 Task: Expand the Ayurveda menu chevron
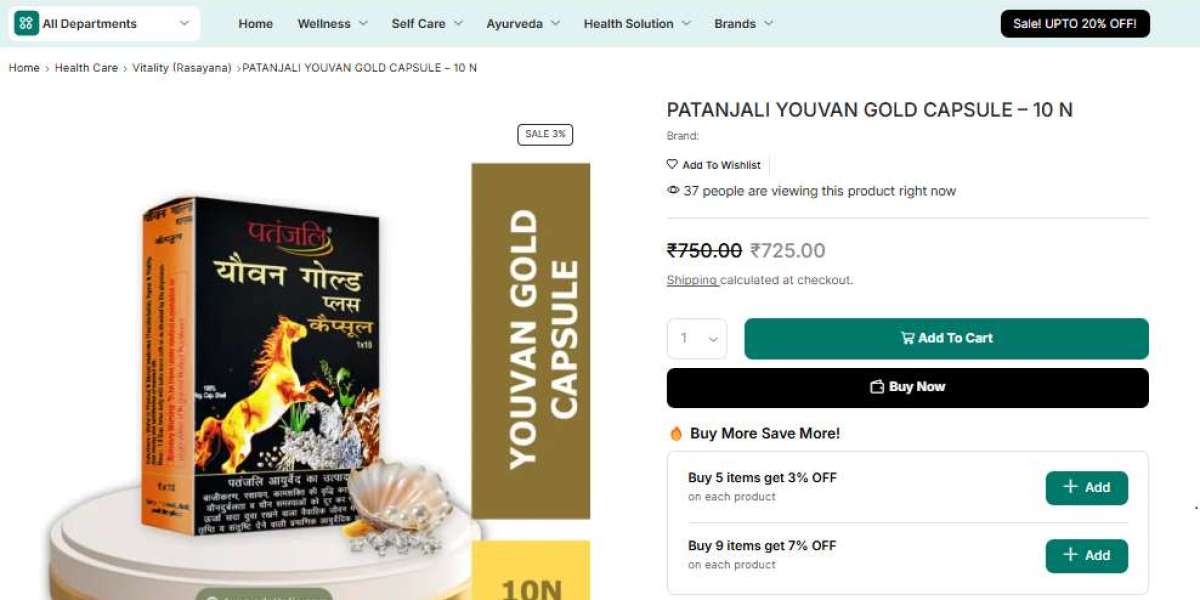click(x=555, y=23)
